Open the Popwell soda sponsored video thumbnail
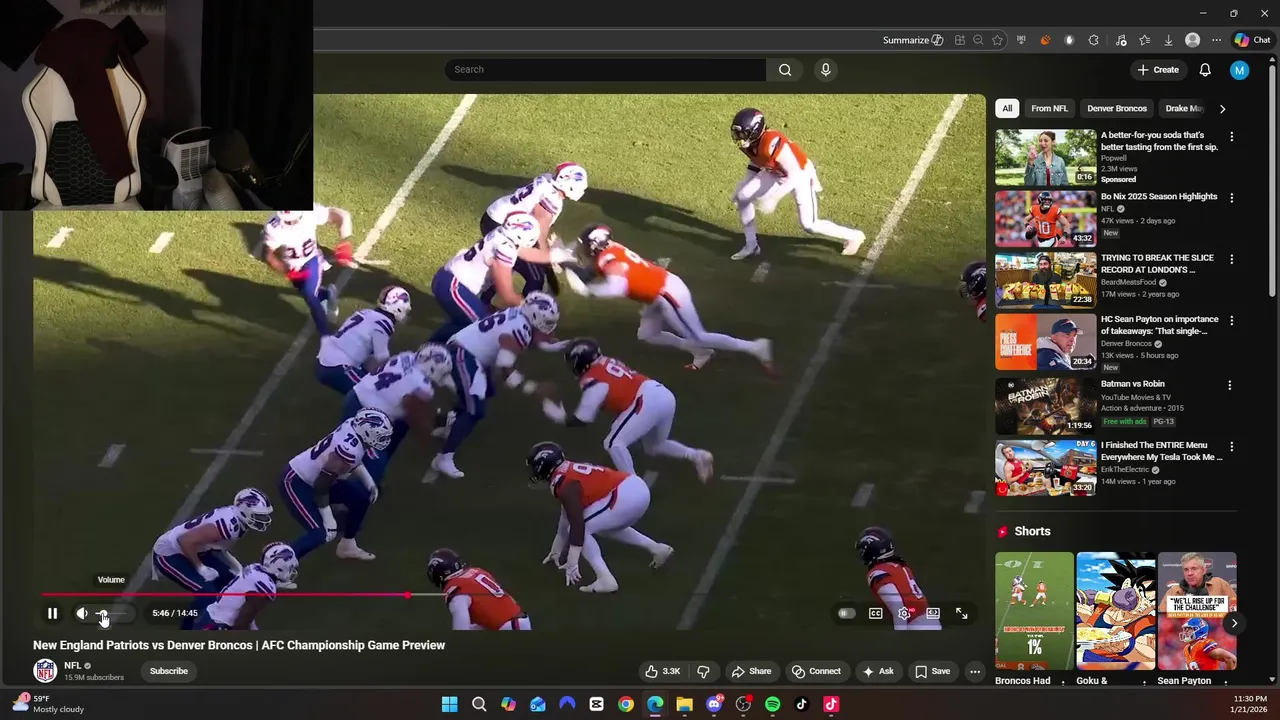 point(1046,157)
